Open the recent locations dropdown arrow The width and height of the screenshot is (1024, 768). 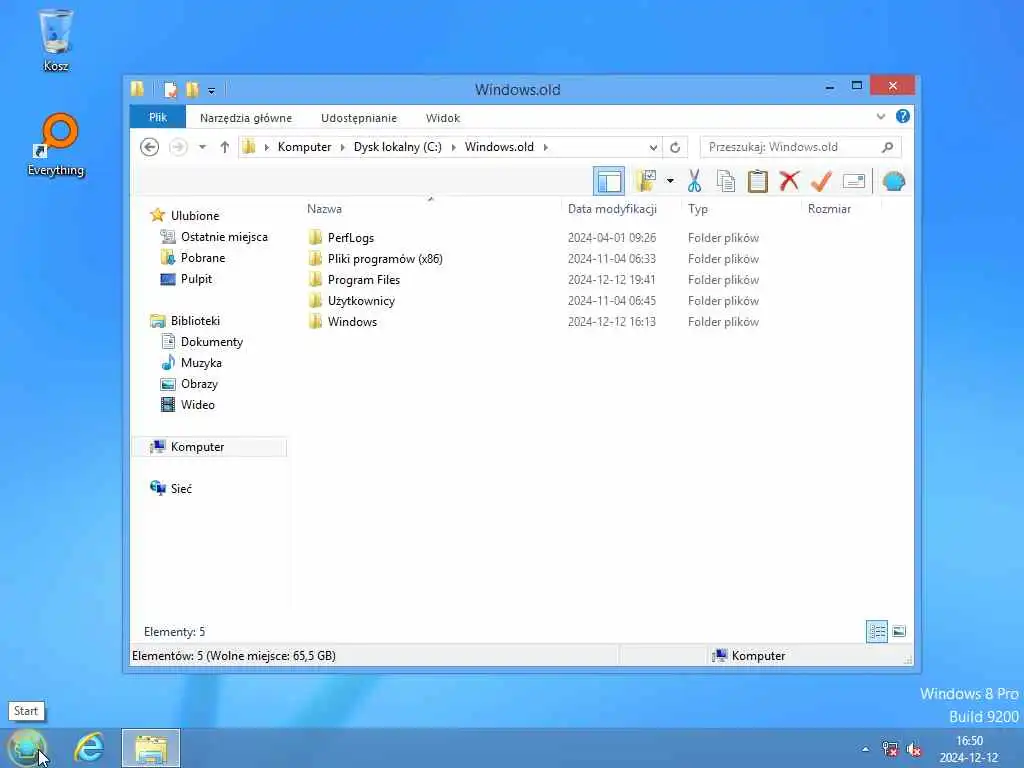click(202, 147)
